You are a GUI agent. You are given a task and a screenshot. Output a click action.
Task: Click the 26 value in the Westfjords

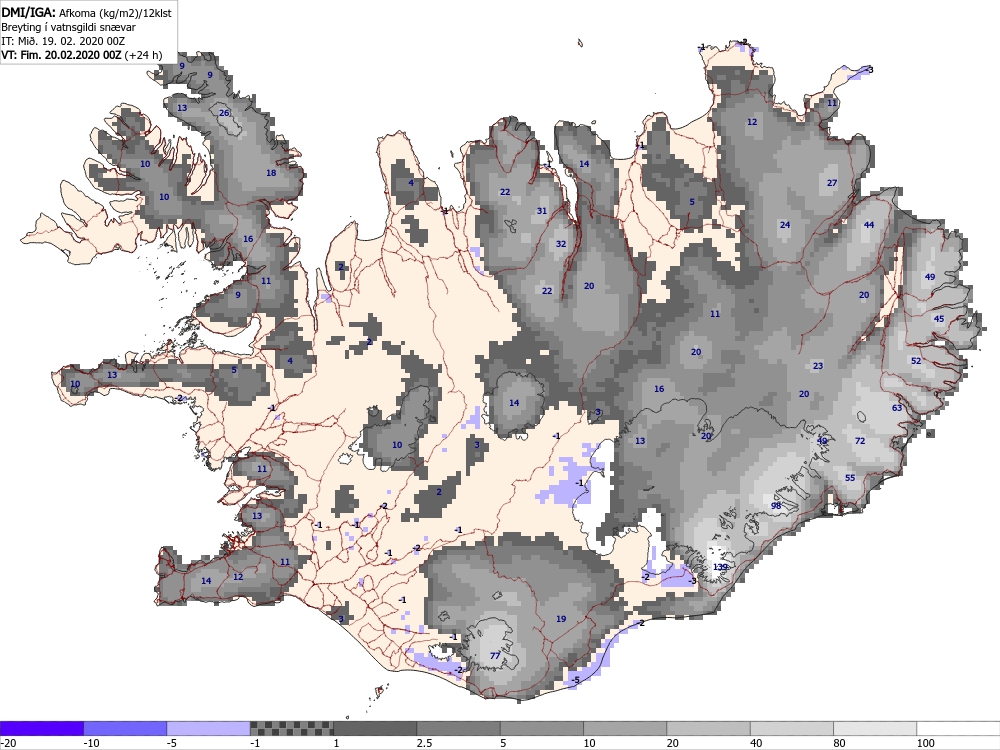click(x=224, y=113)
